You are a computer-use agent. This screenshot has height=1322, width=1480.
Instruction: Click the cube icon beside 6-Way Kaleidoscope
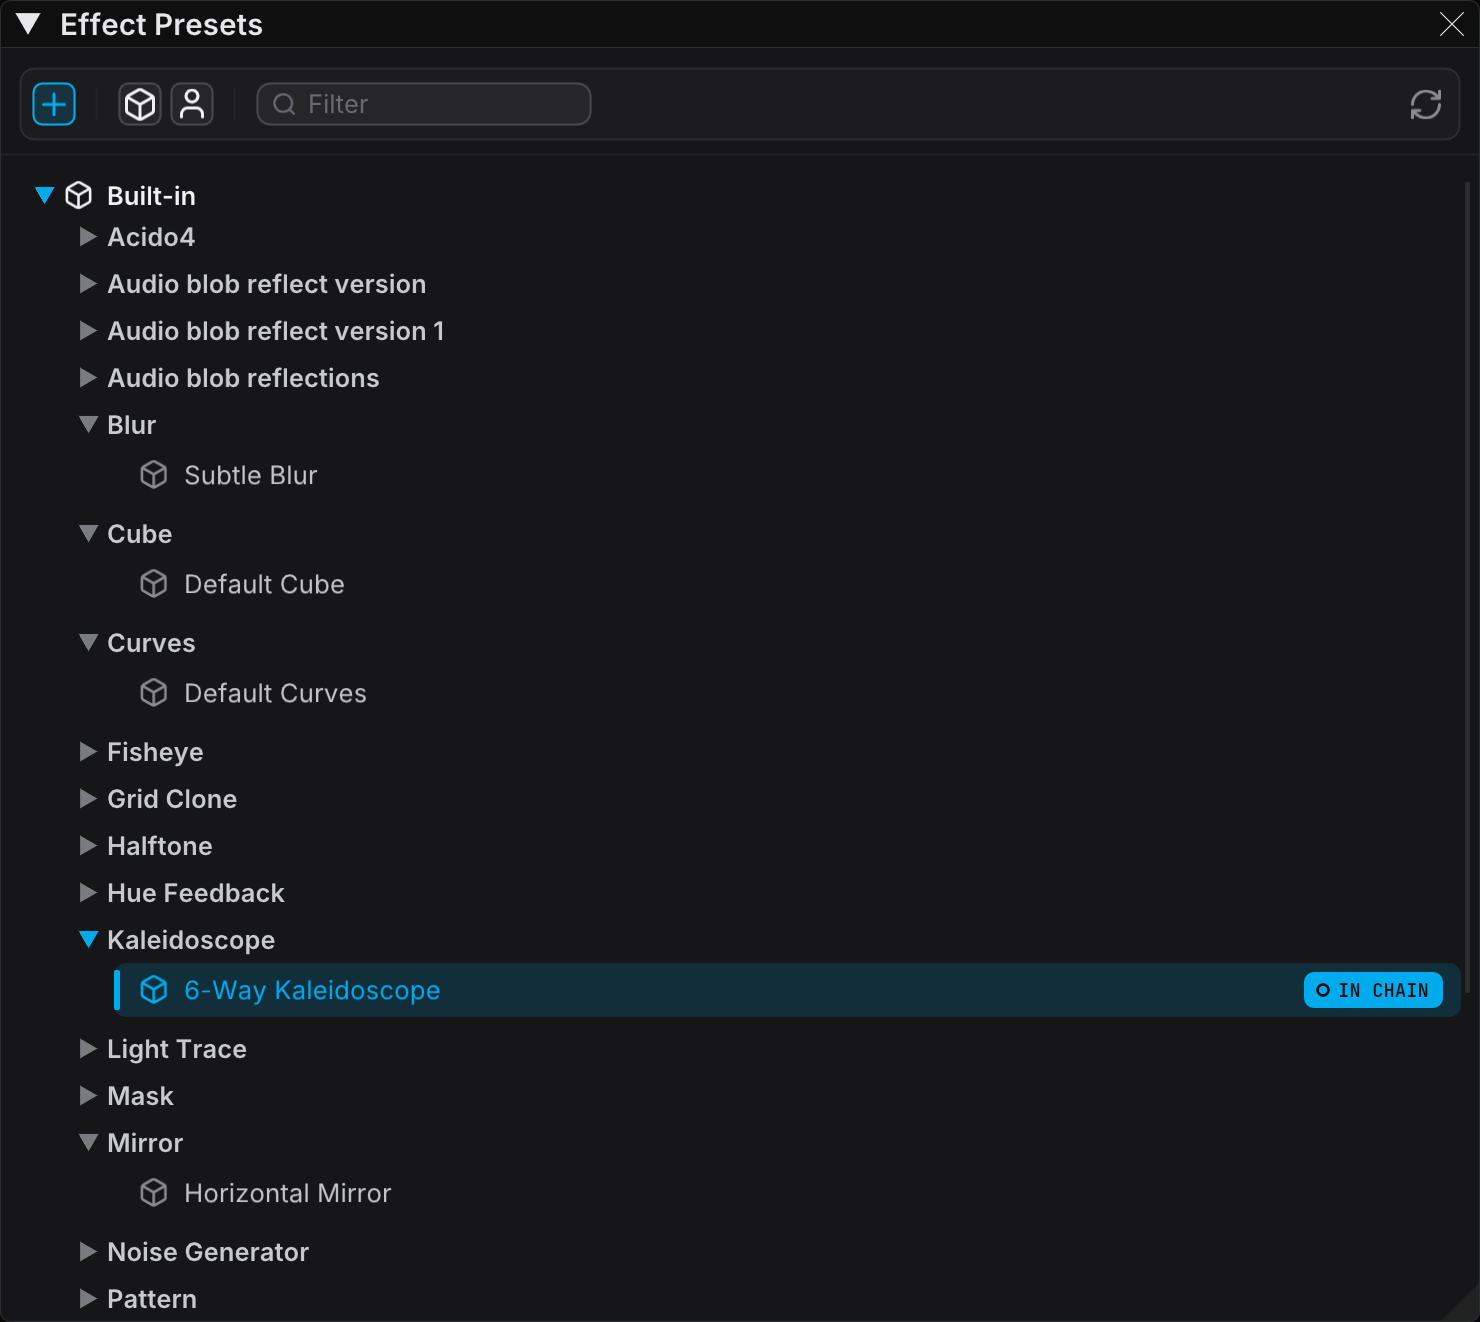(154, 990)
